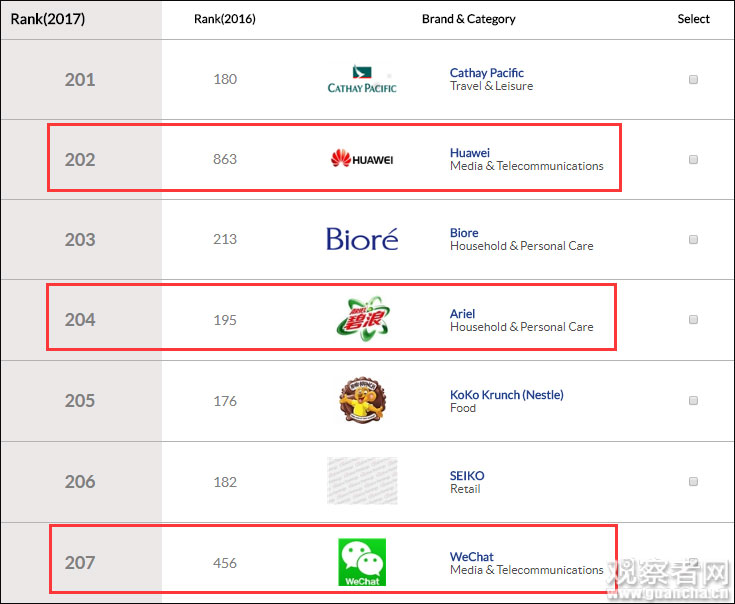Image resolution: width=735 pixels, height=604 pixels.
Task: Click the KoKo Krunch logo
Action: (x=362, y=400)
